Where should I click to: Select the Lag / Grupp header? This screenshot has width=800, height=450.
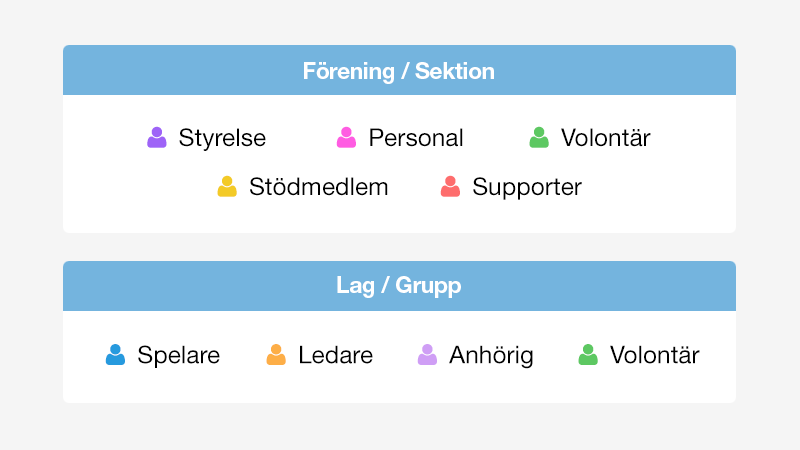[x=399, y=286]
